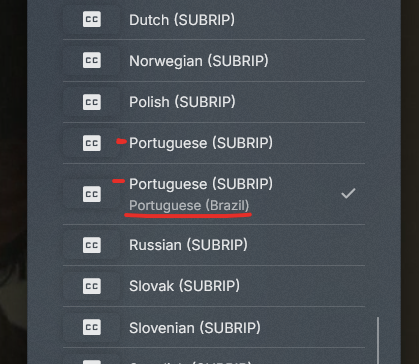Click the CC icon next to Norwegian

click(x=92, y=60)
